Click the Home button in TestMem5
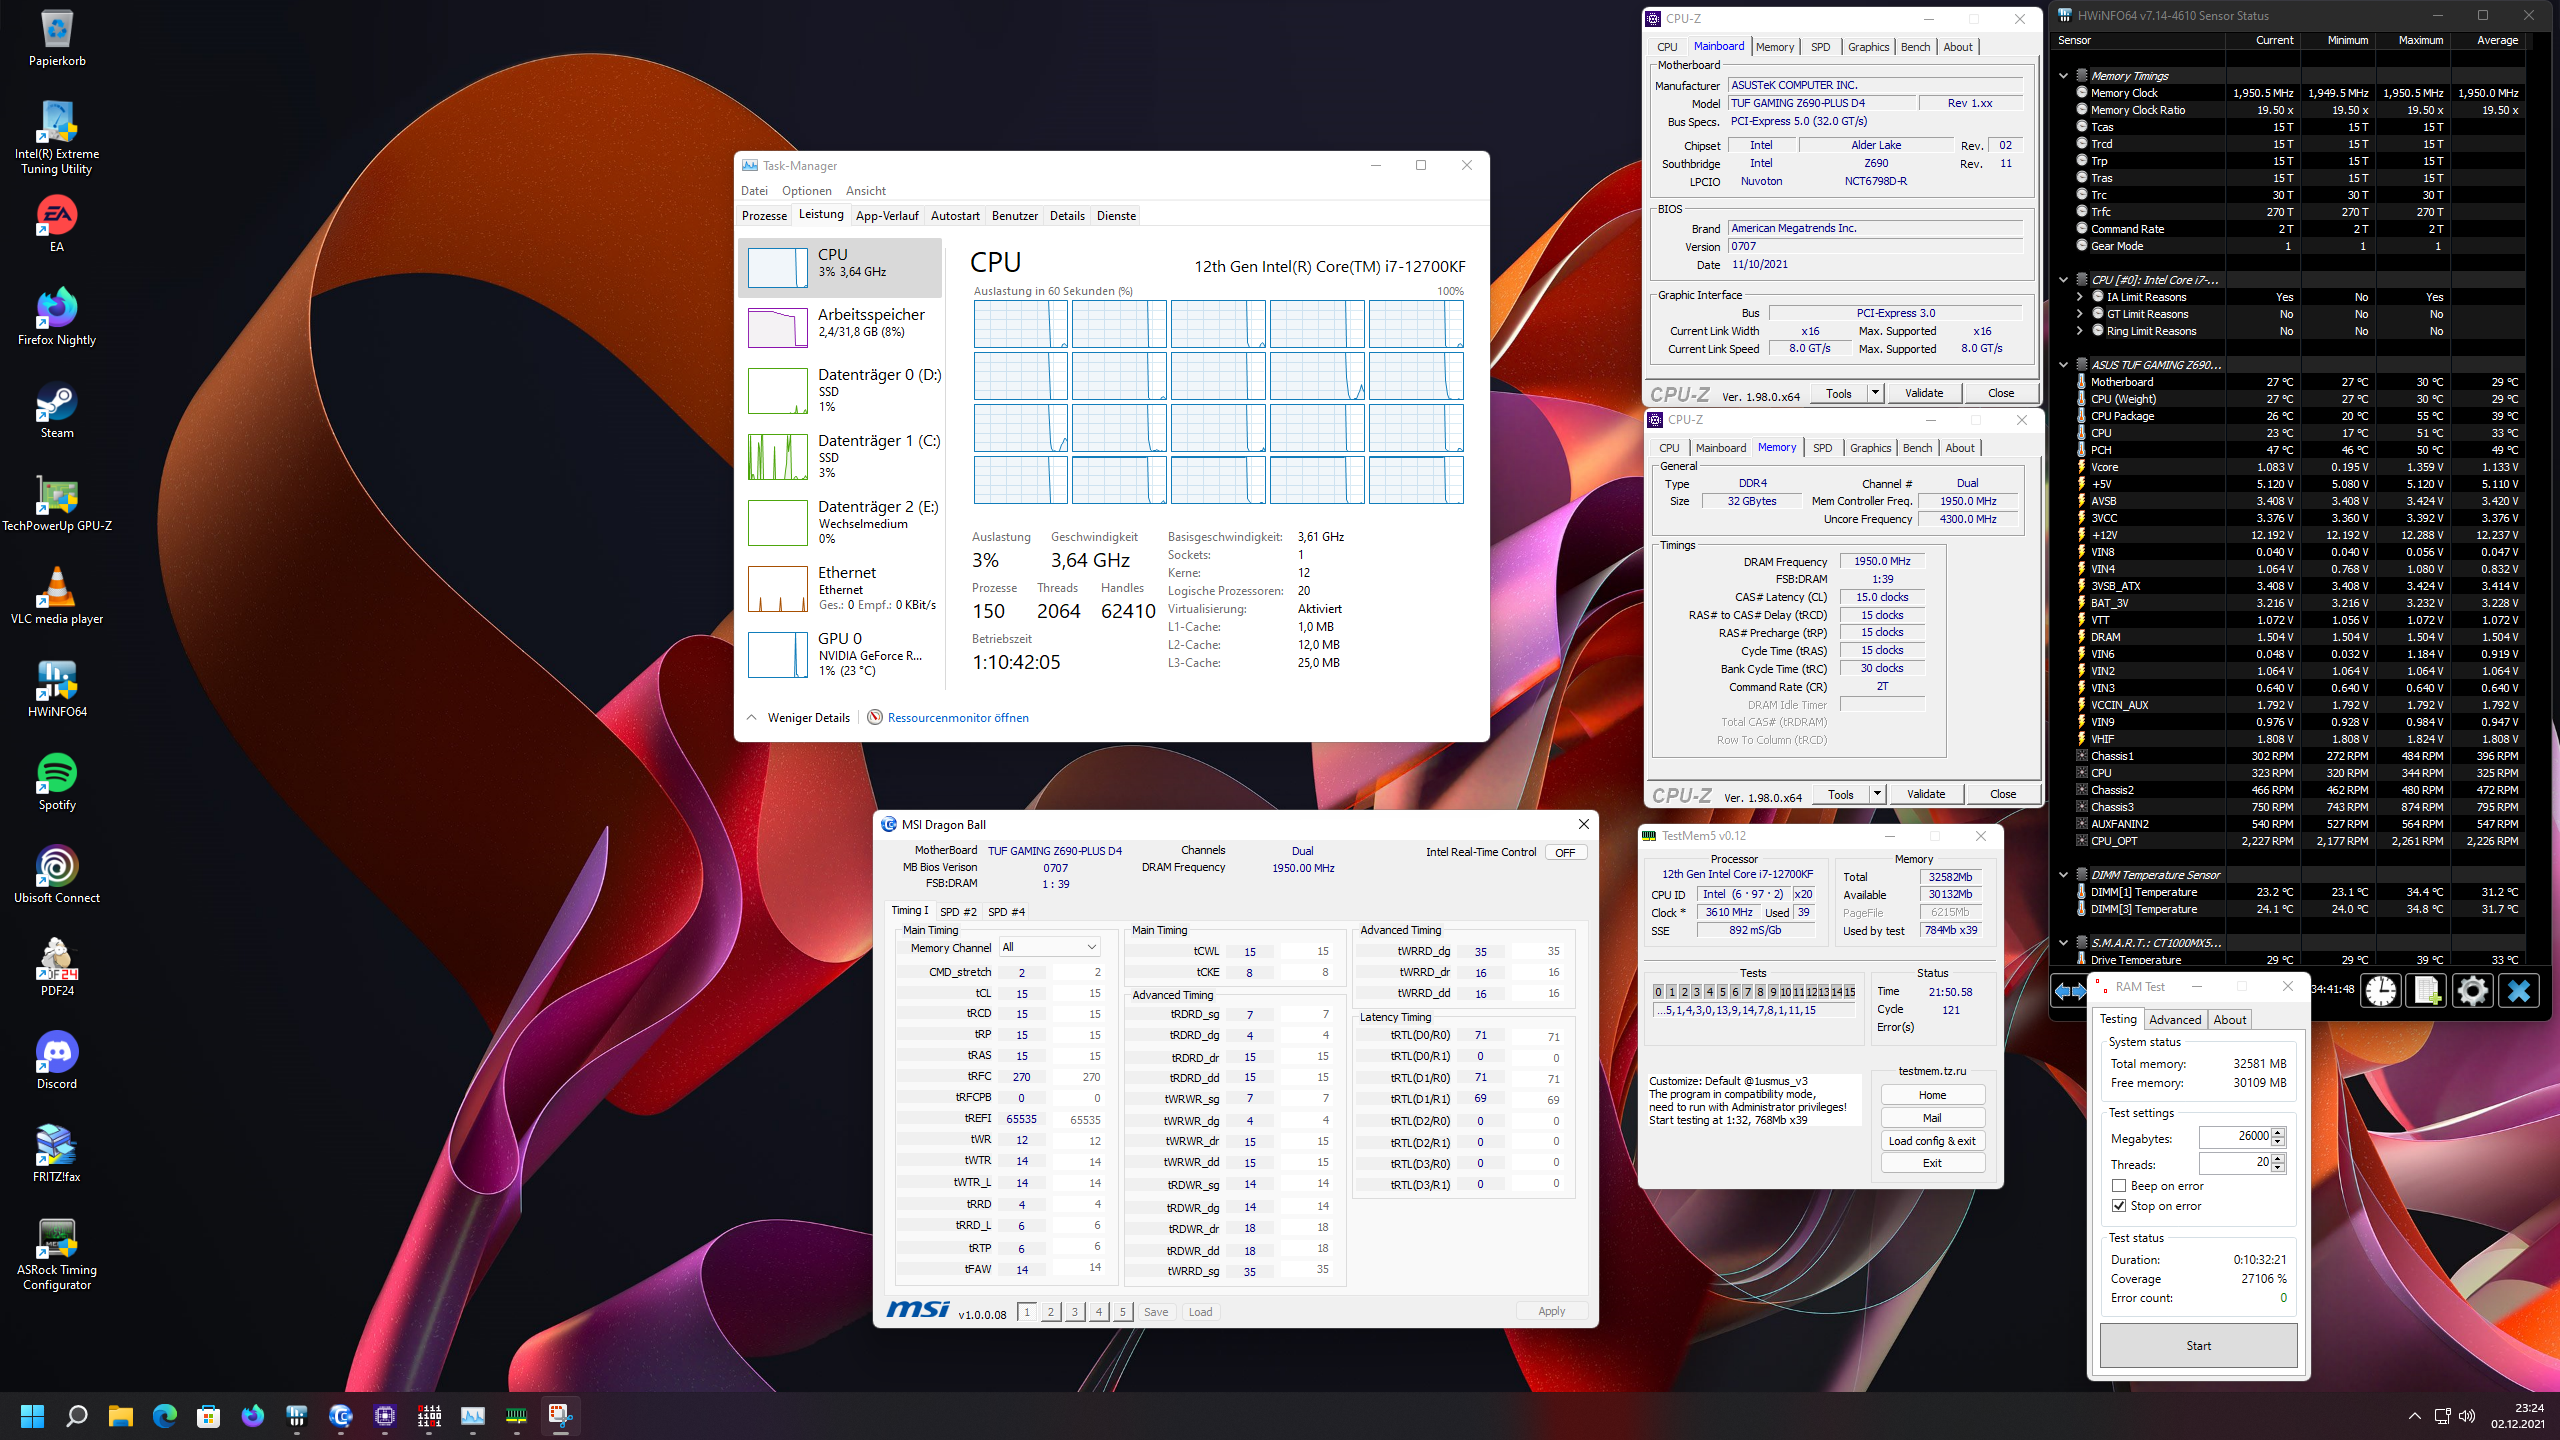This screenshot has height=1440, width=2560. [x=1932, y=1095]
